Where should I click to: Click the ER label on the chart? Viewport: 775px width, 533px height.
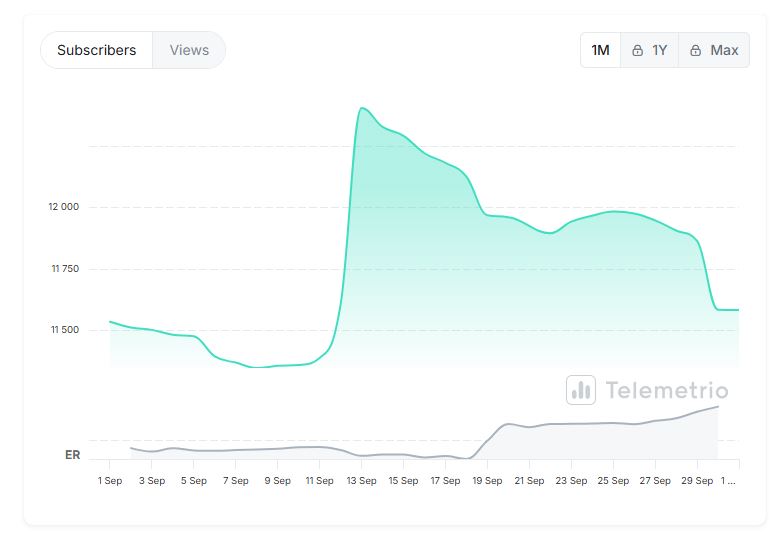(x=72, y=455)
